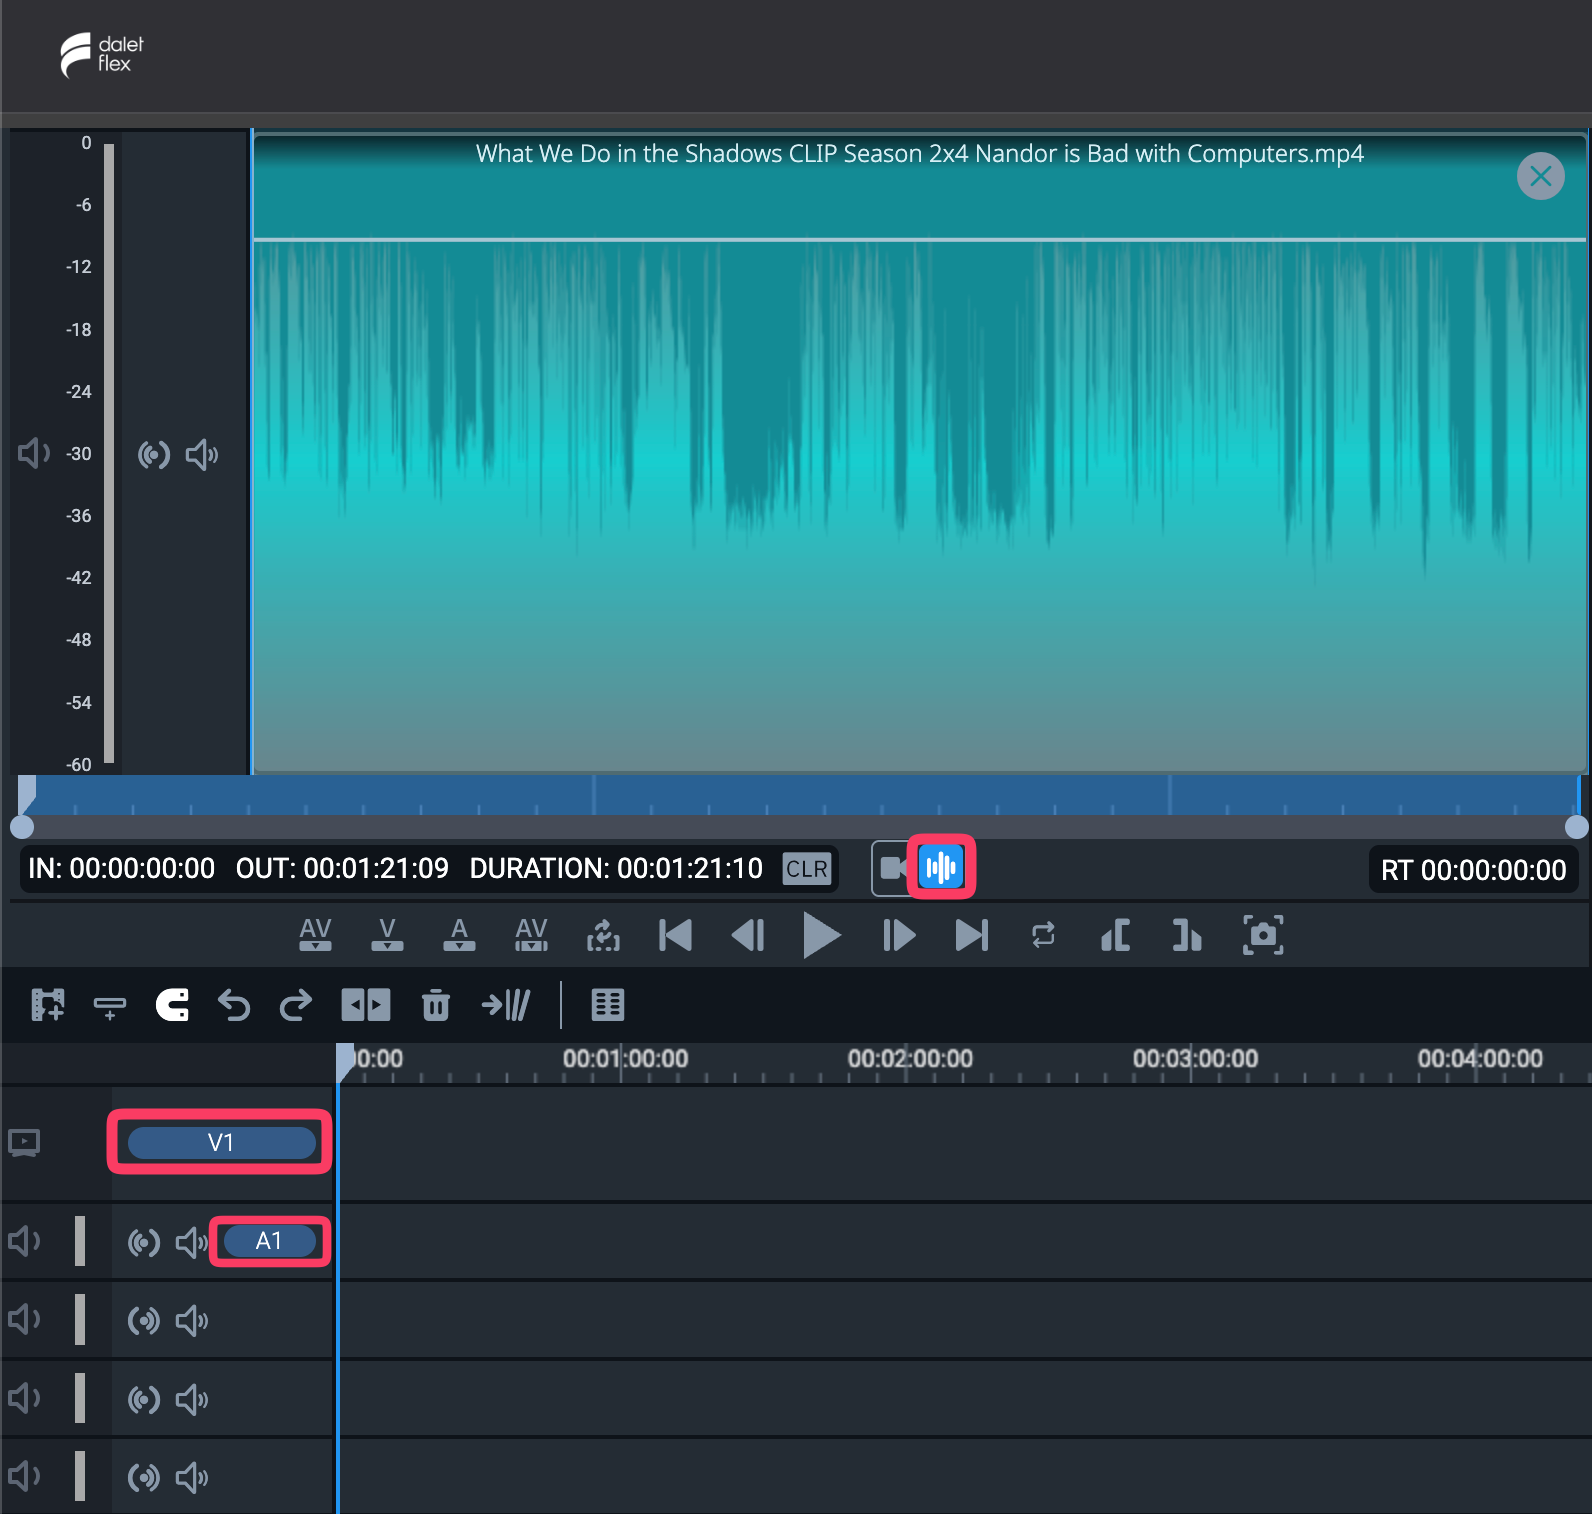Click the add track icon

click(x=110, y=1007)
